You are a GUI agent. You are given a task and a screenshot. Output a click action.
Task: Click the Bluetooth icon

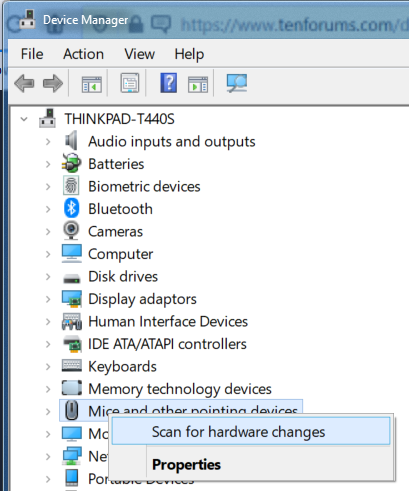(x=71, y=208)
